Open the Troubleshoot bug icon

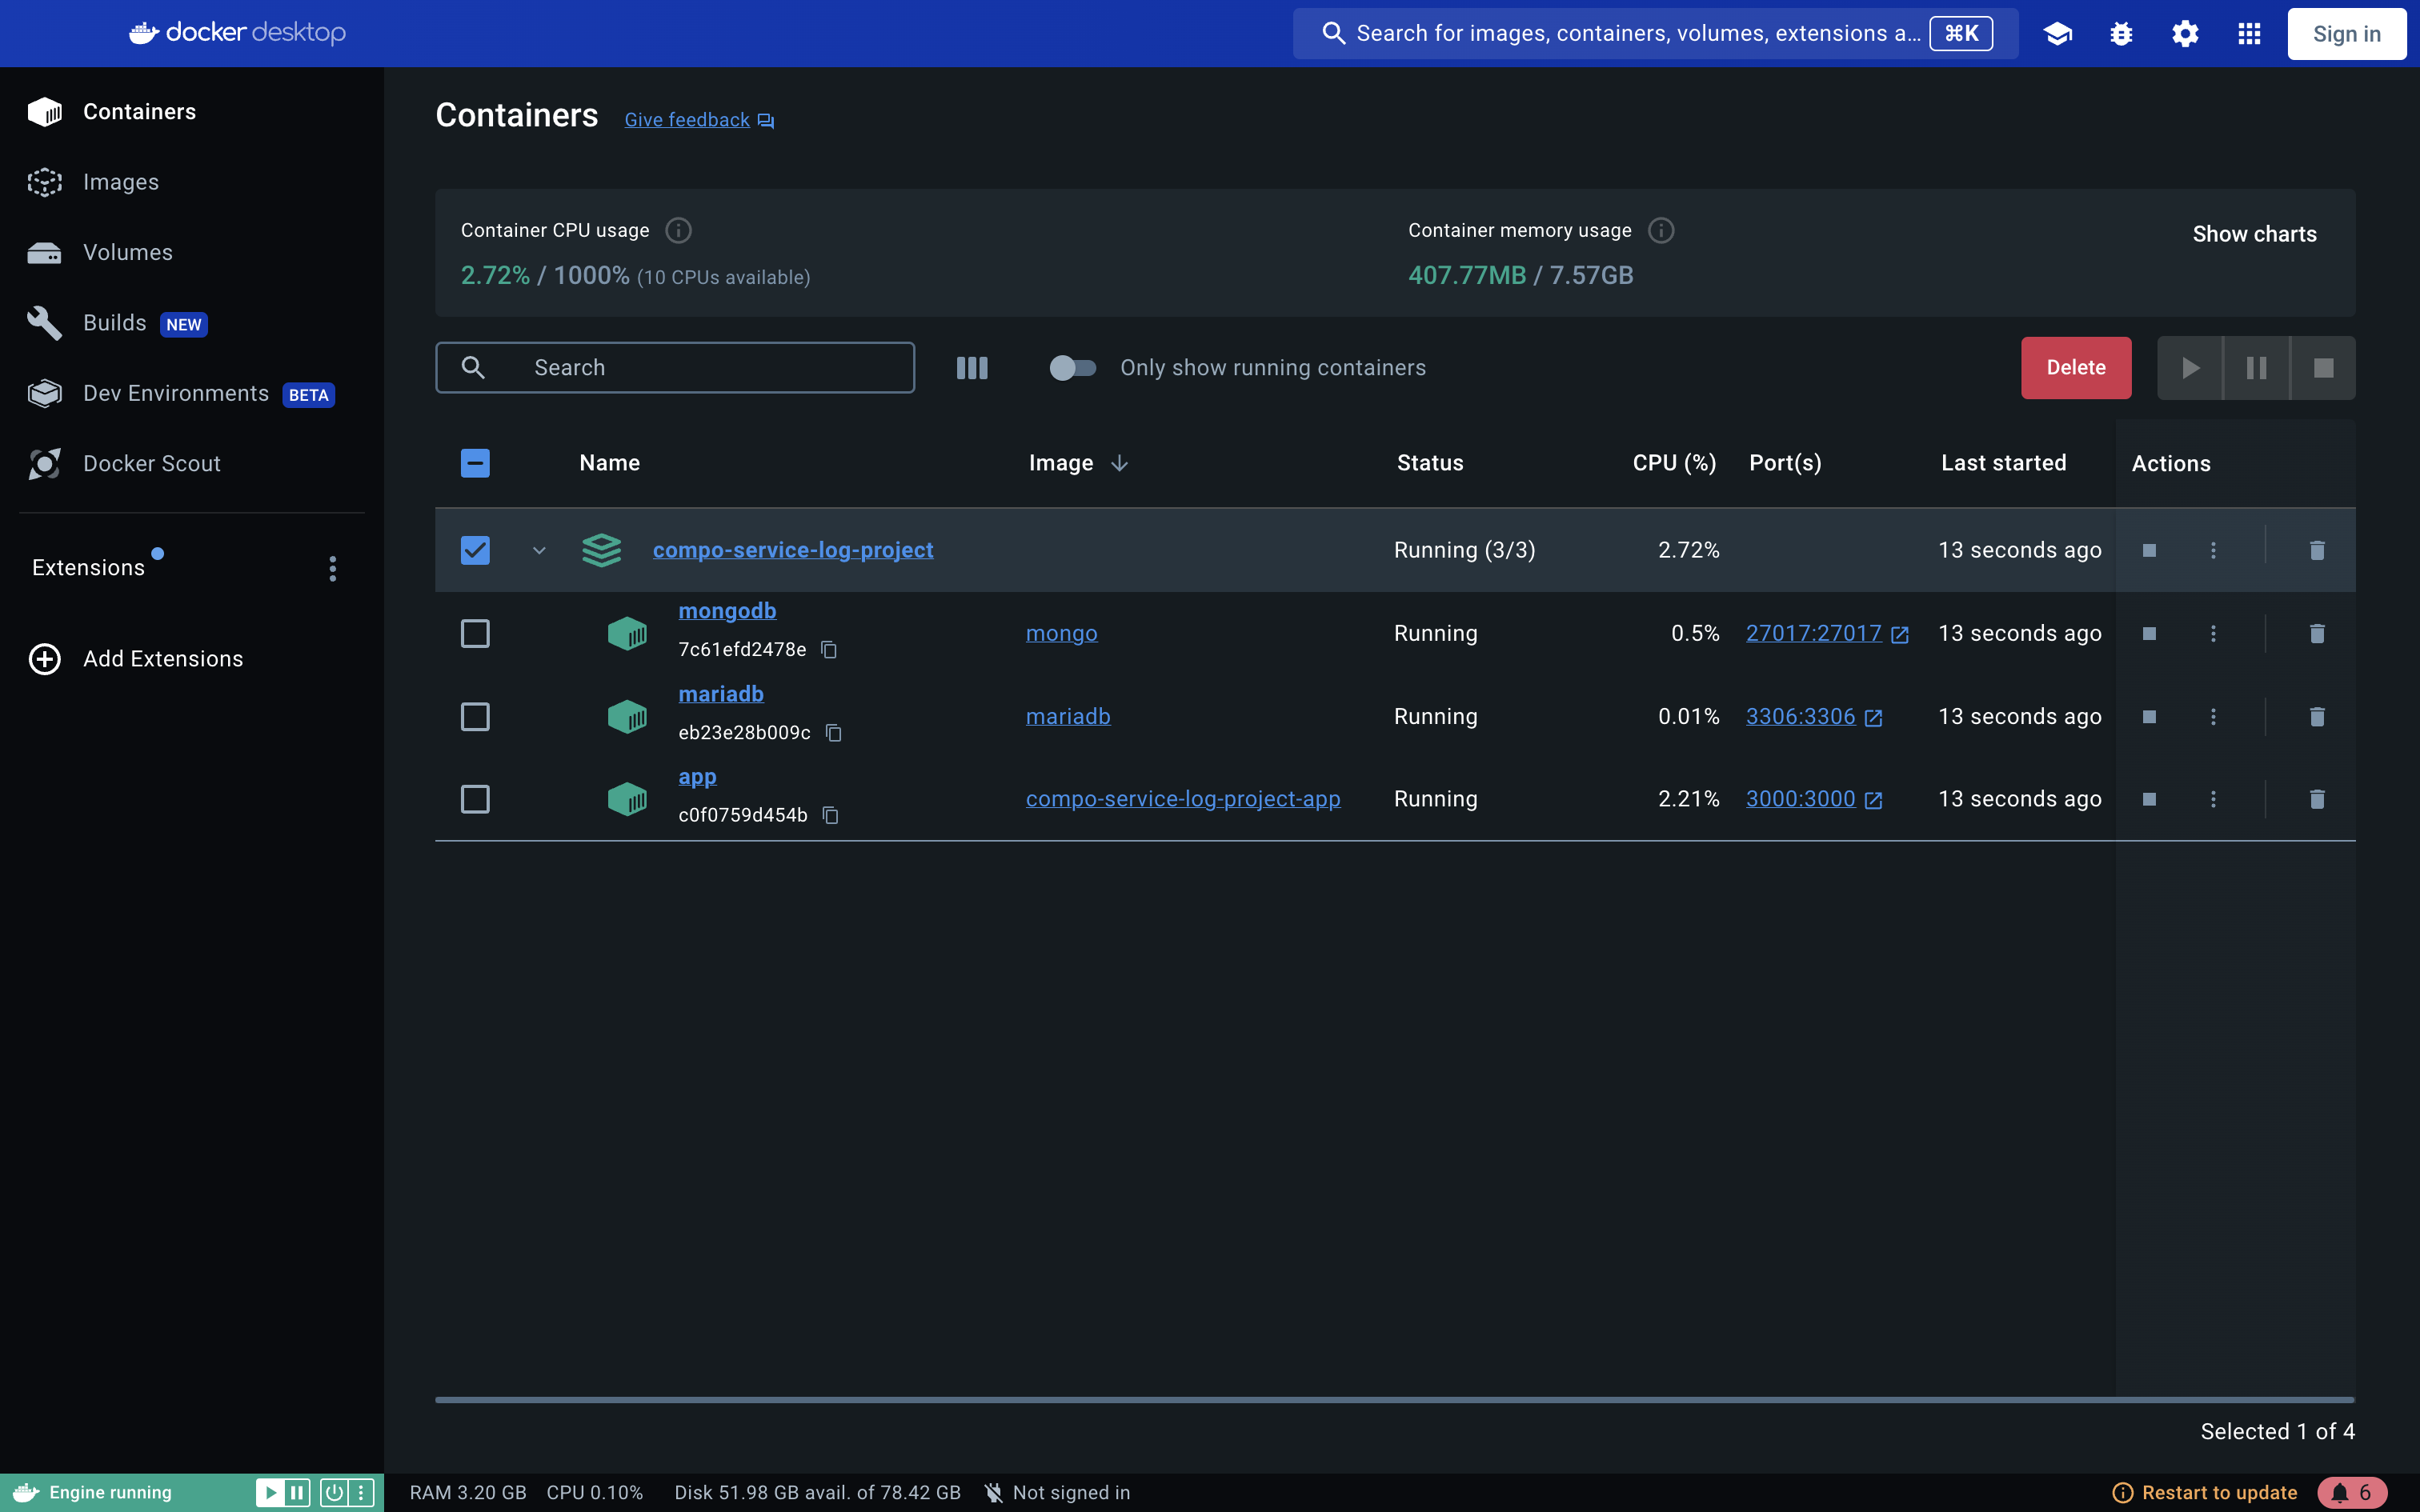click(x=2121, y=34)
